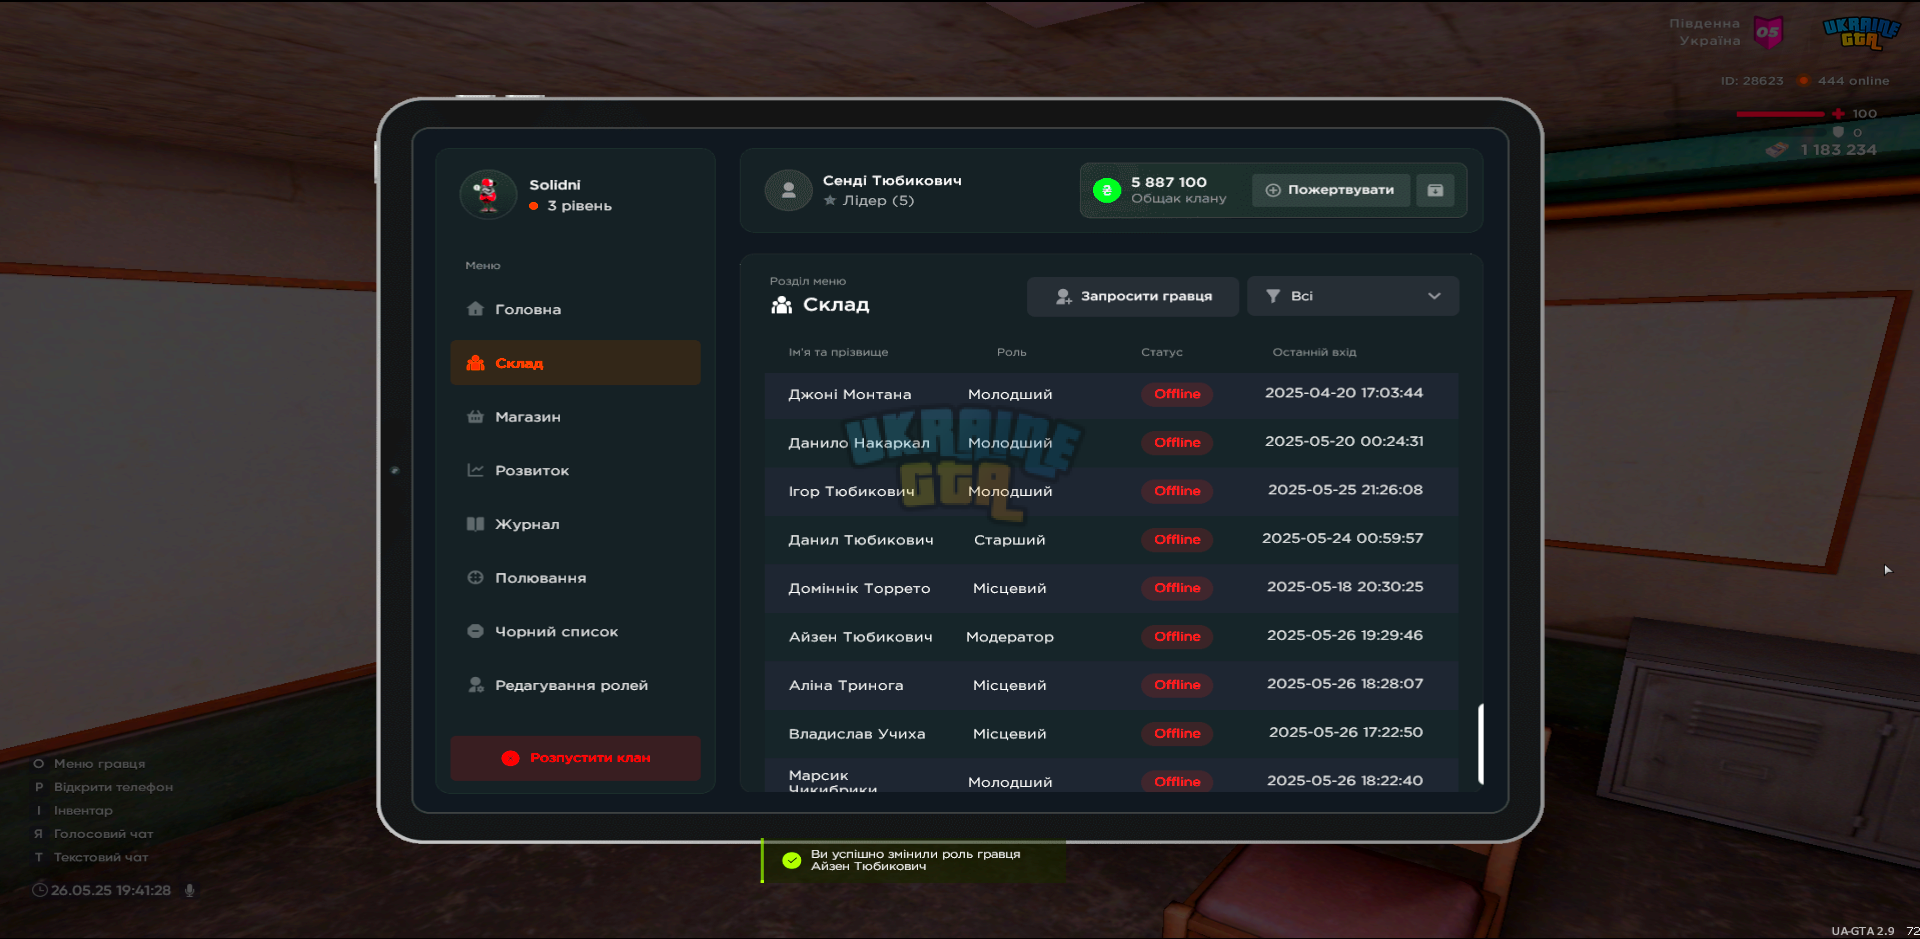Image resolution: width=1920 pixels, height=939 pixels.
Task: Select the Джоні Монтана row
Action: point(1110,394)
